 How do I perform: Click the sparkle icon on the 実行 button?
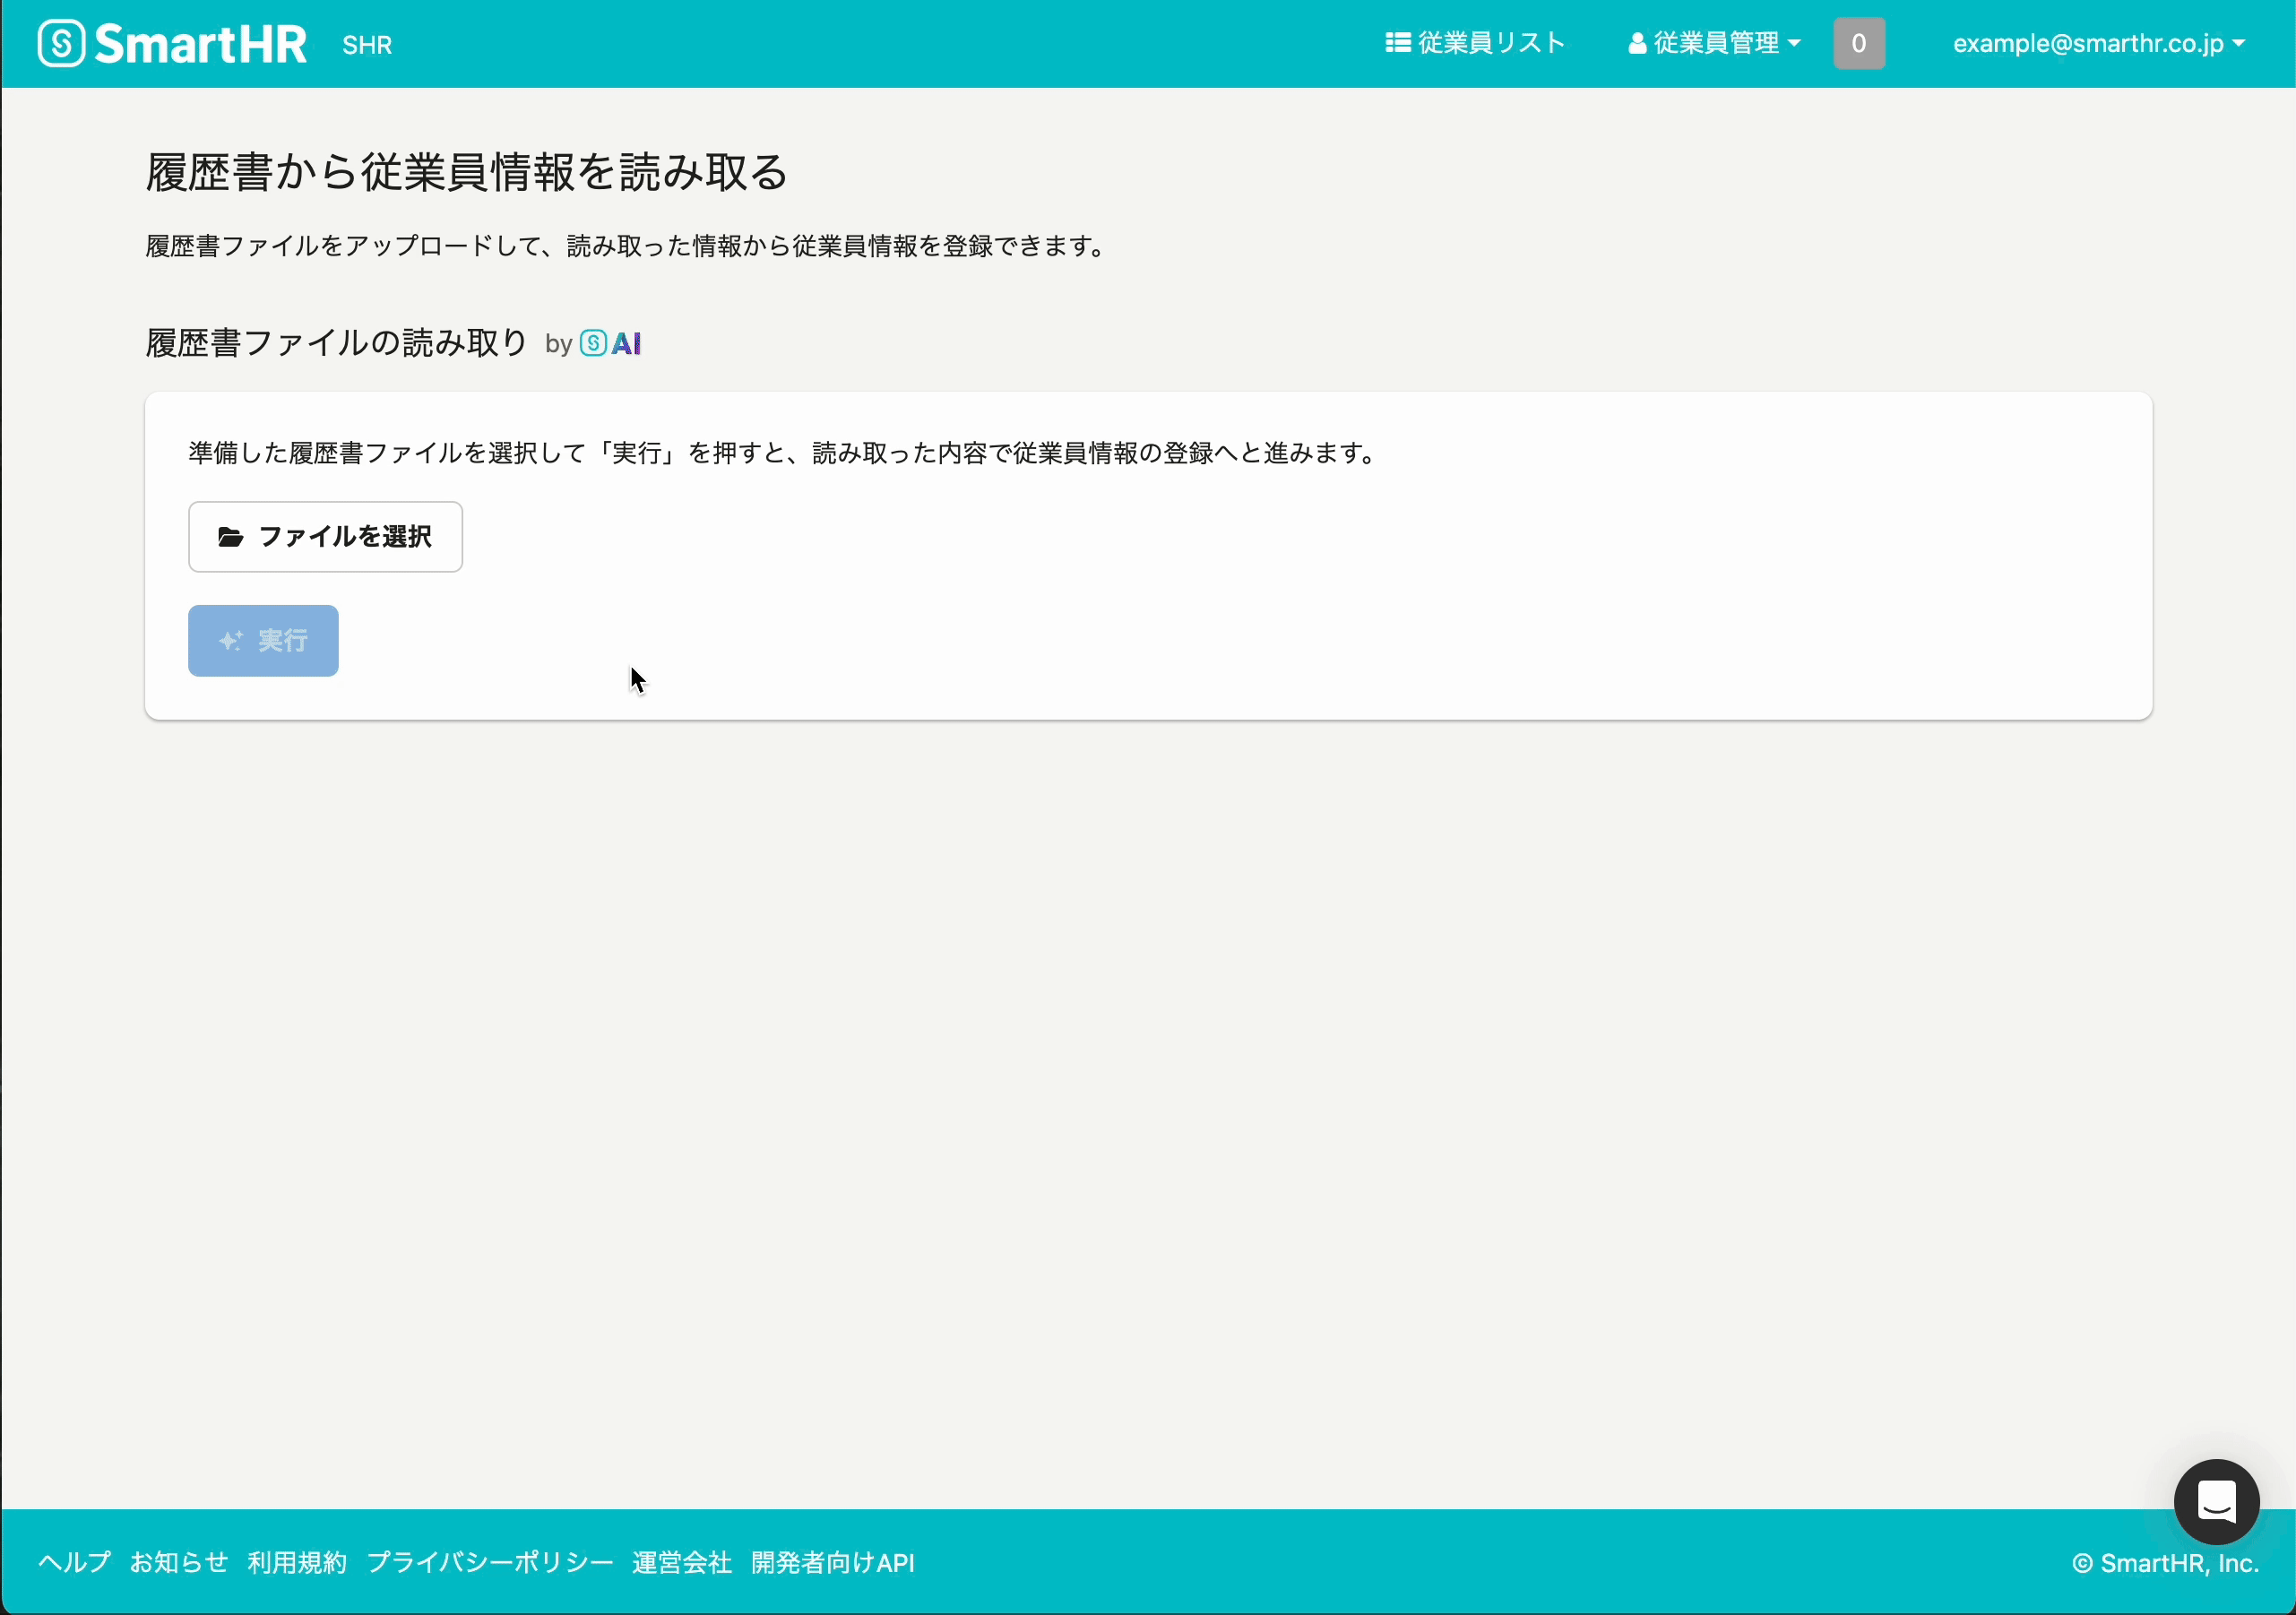point(230,641)
